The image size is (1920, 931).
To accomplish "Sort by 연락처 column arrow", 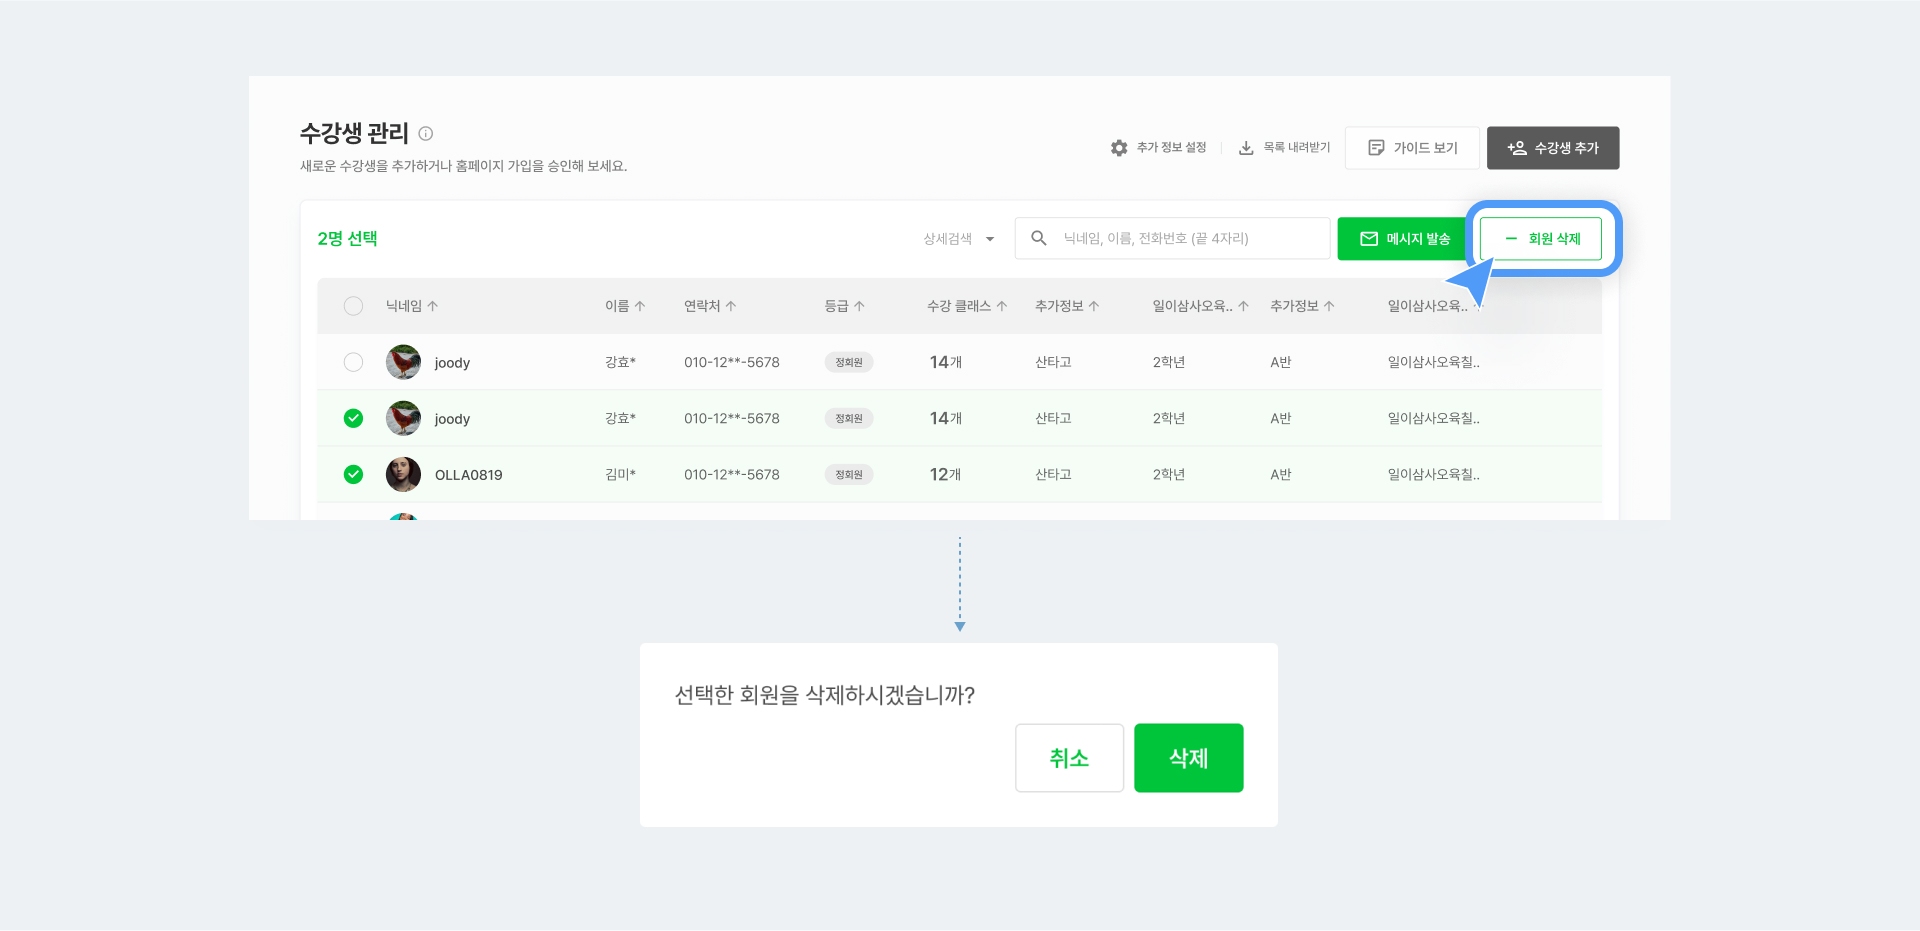I will coord(731,306).
